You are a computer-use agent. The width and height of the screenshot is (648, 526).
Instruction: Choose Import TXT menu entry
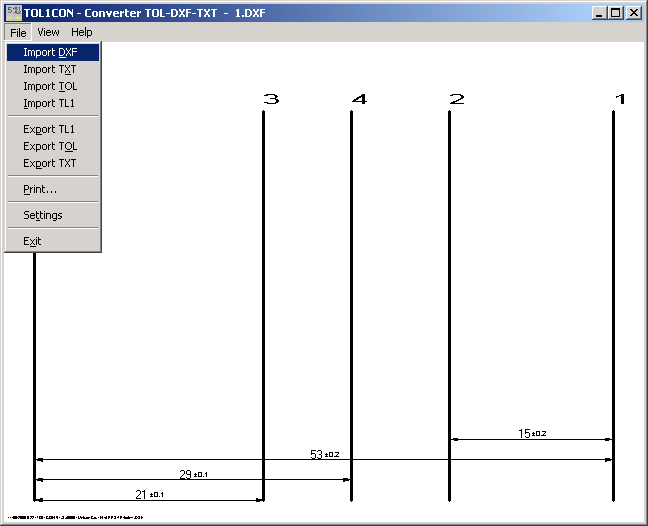coord(49,69)
